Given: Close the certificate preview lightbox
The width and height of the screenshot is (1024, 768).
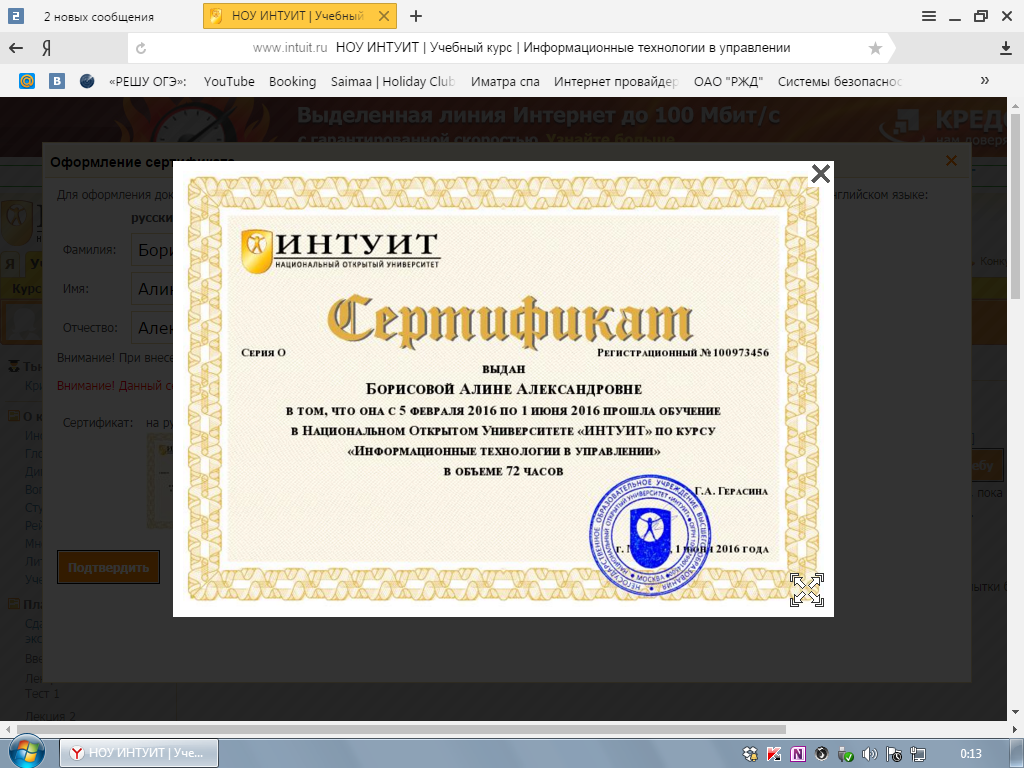Looking at the screenshot, I should click(x=820, y=174).
